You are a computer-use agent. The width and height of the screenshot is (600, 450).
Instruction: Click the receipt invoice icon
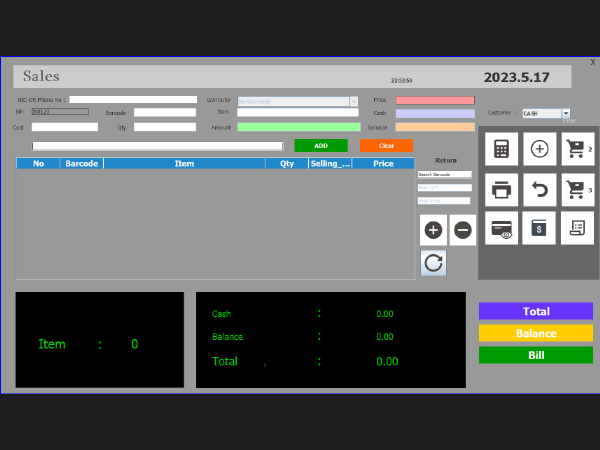pos(577,228)
